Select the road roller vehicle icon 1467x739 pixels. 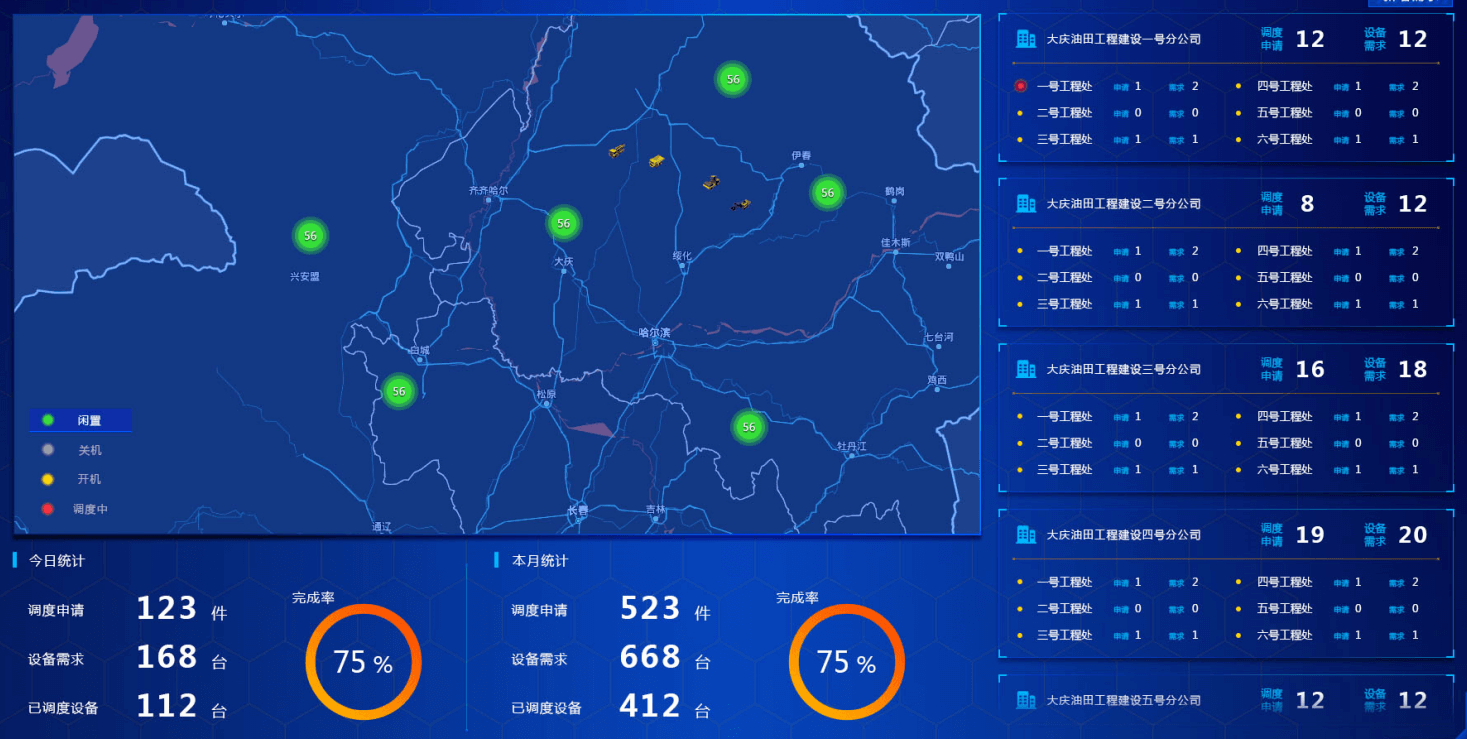(x=711, y=182)
